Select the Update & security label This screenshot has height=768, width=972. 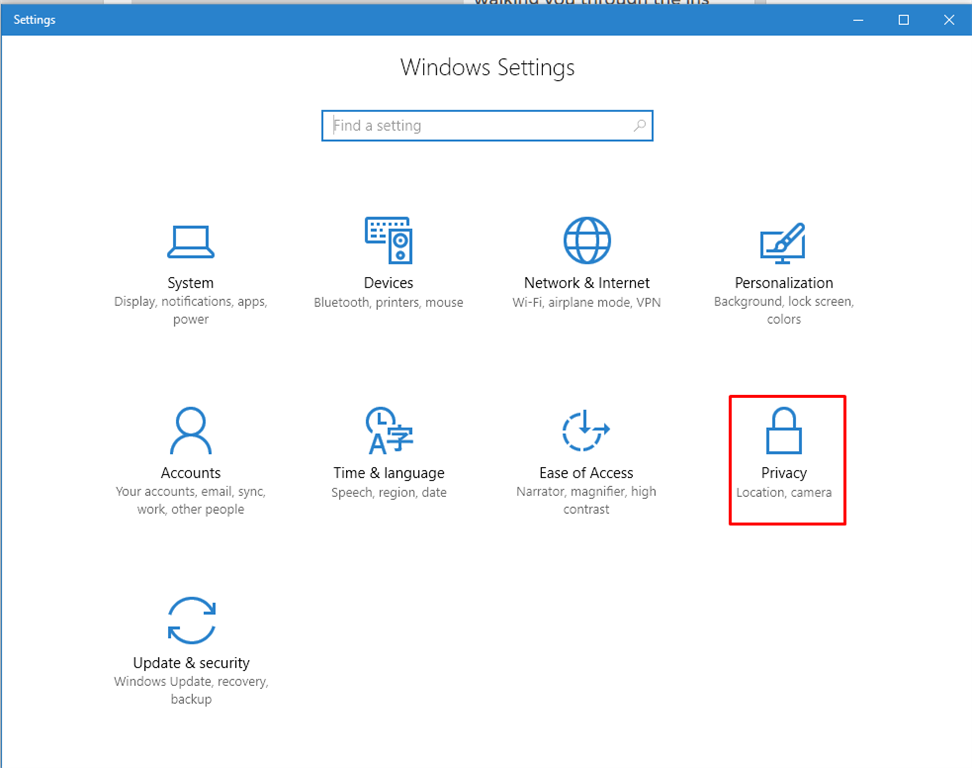tap(191, 663)
